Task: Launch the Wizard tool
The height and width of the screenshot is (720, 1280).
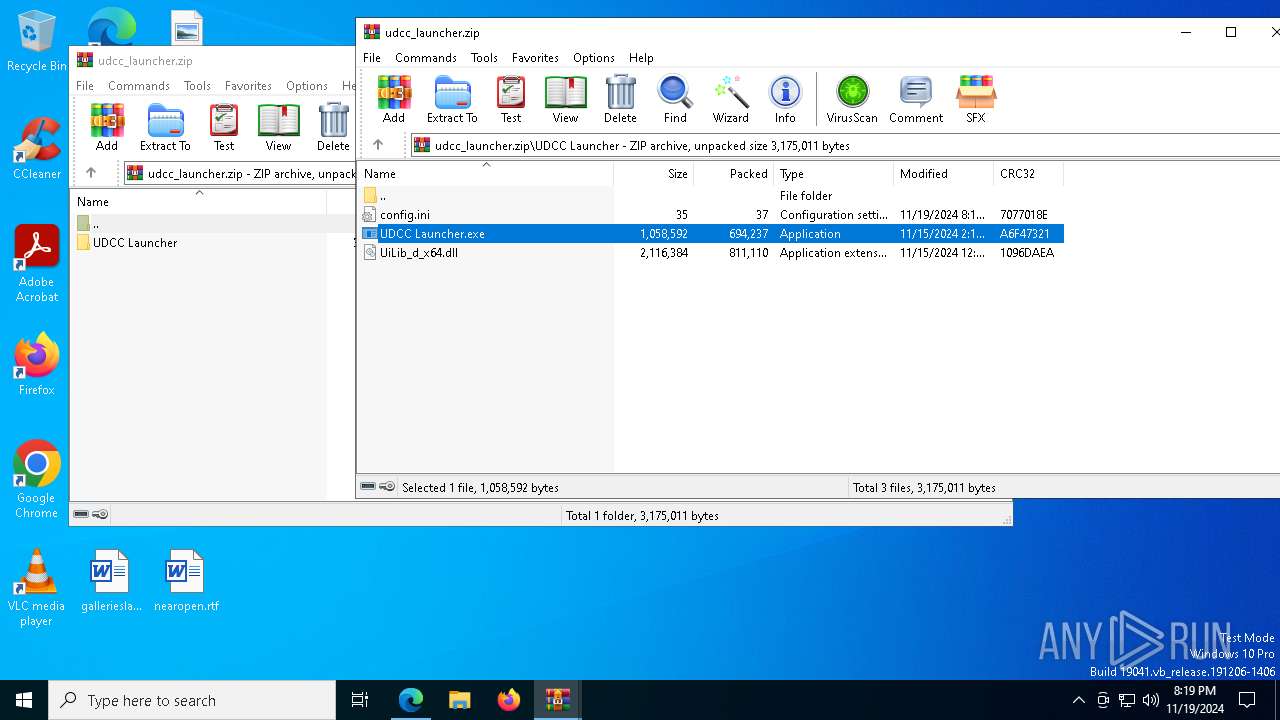Action: [x=730, y=99]
